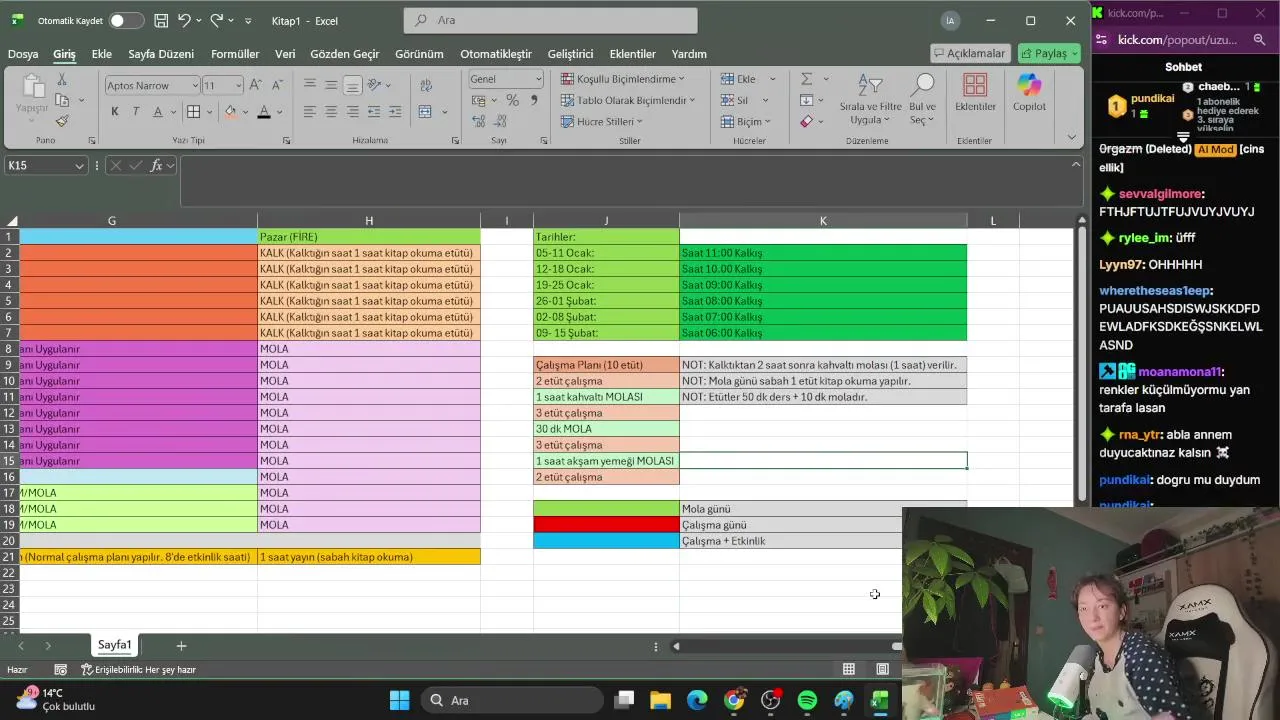Select the green Mola günü color cell
Screen dimensions: 1280x720
click(x=606, y=509)
